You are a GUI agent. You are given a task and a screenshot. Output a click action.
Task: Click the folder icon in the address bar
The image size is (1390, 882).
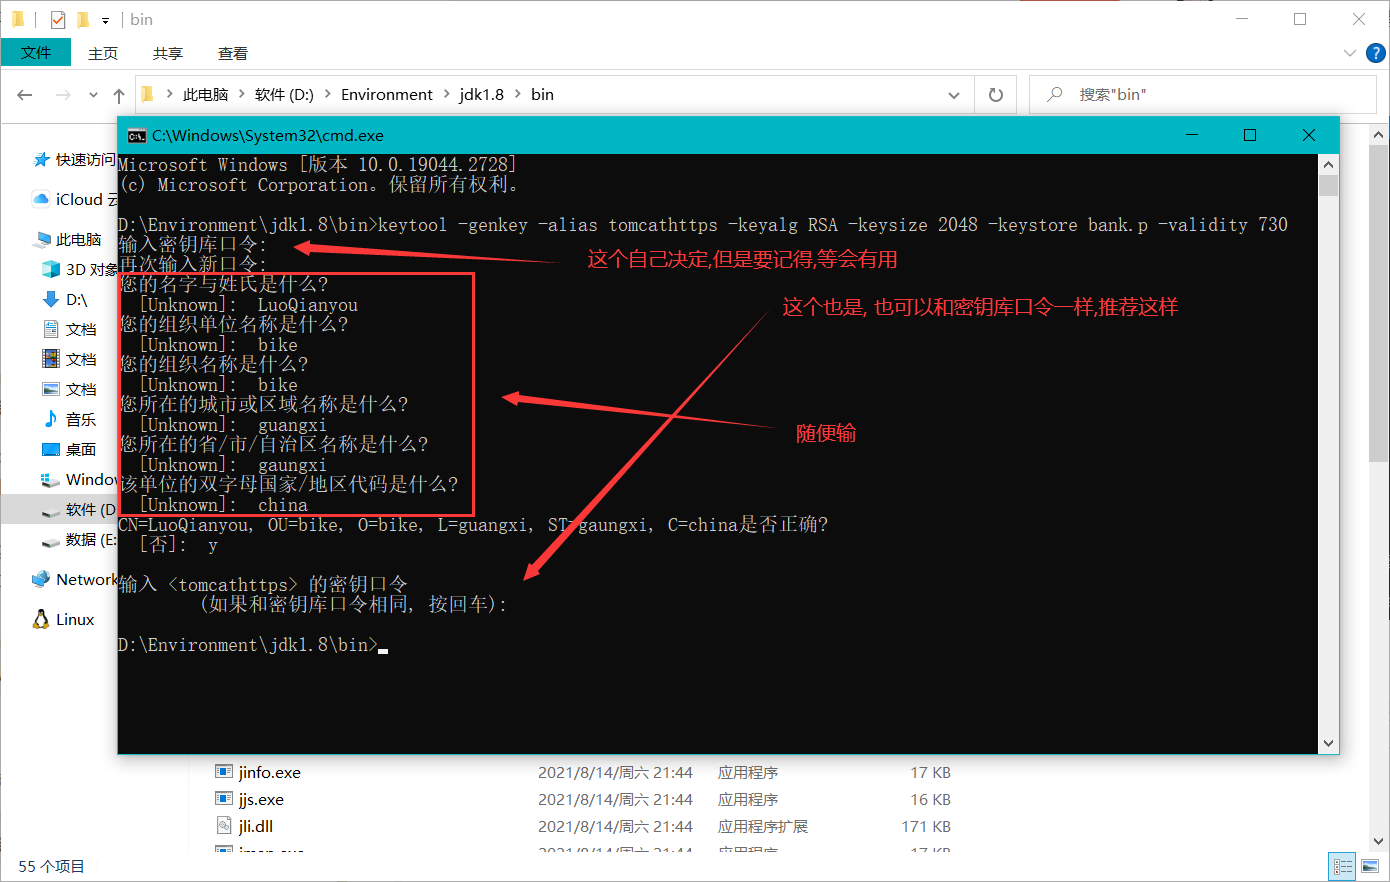pyautogui.click(x=148, y=94)
